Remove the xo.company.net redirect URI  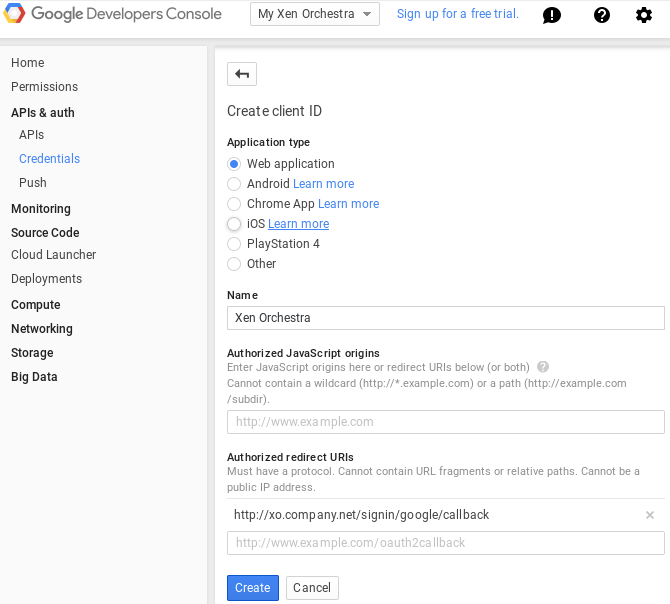point(649,515)
